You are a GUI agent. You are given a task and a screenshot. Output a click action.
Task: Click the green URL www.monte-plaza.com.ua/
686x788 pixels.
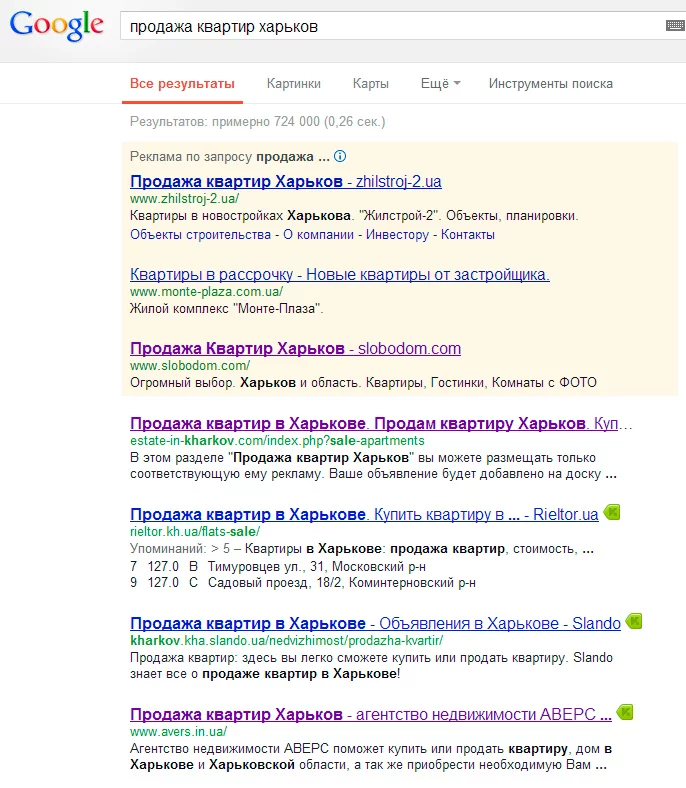(207, 291)
